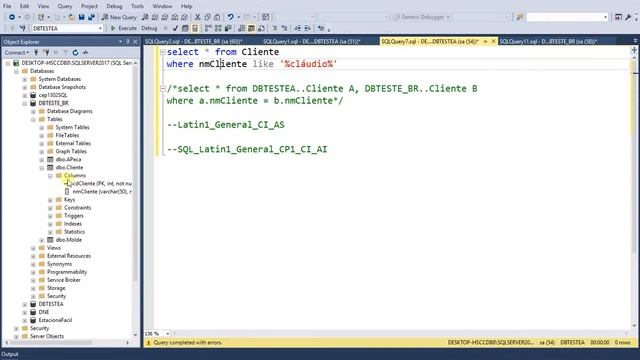Click the Results to Grid icon
Screen dimensions: 640x360
pyautogui.click(x=251, y=28)
